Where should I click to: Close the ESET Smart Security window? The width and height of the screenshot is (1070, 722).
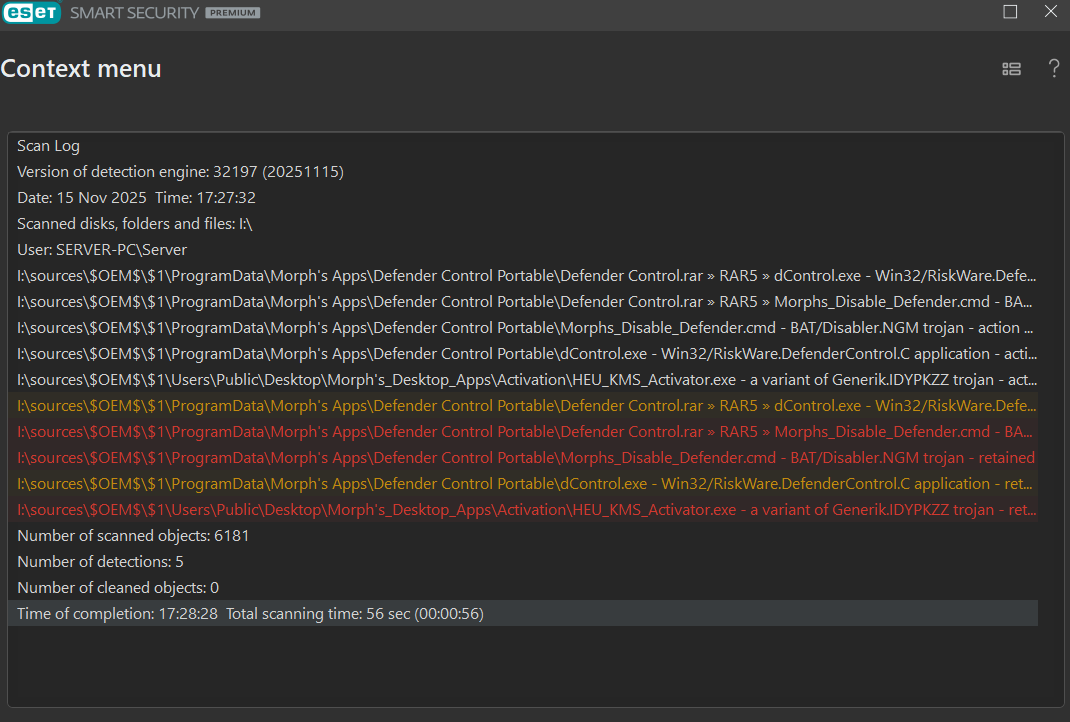(x=1050, y=12)
